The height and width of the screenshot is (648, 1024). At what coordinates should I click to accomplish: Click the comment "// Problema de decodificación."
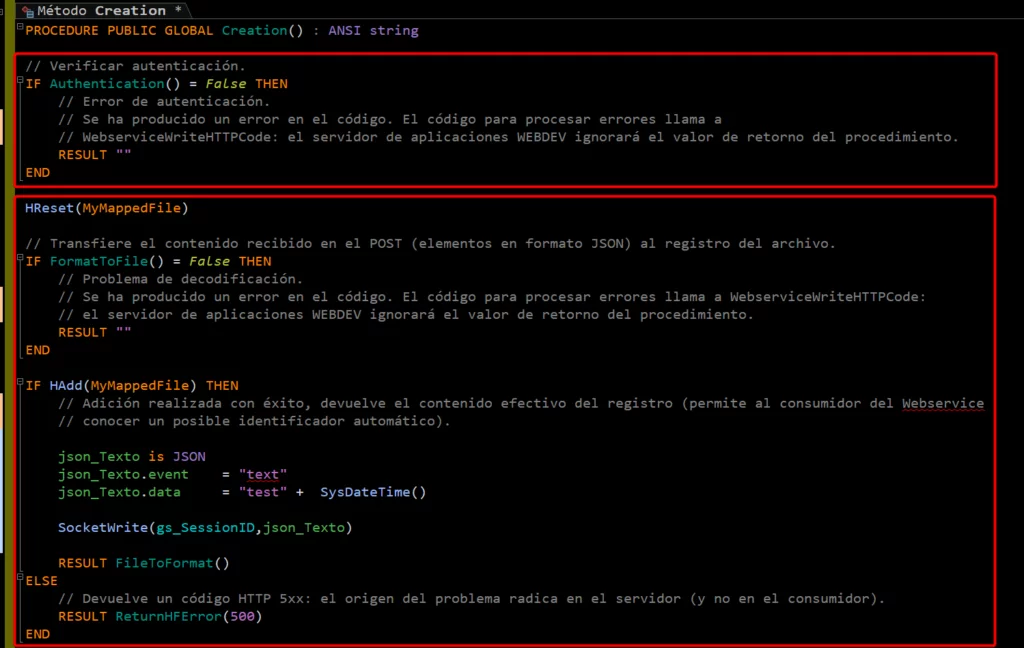point(180,279)
